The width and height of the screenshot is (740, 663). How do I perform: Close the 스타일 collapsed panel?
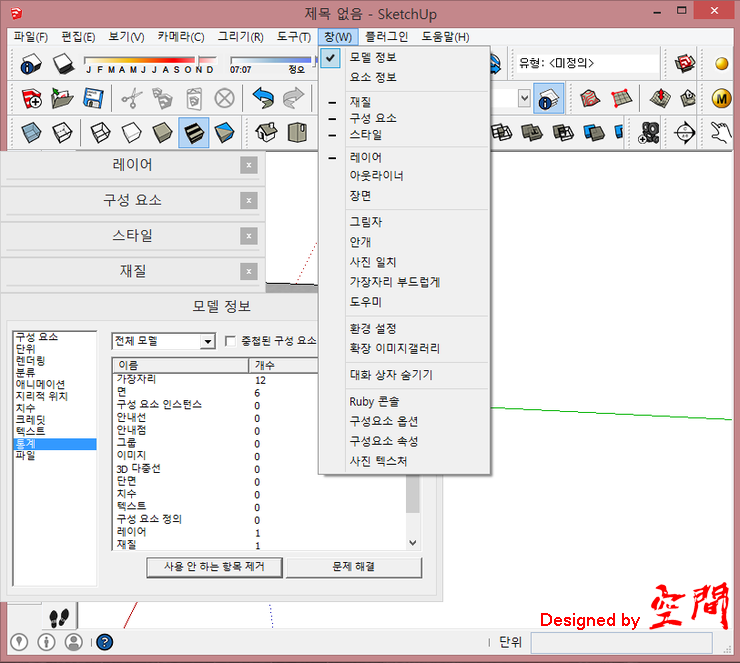249,236
